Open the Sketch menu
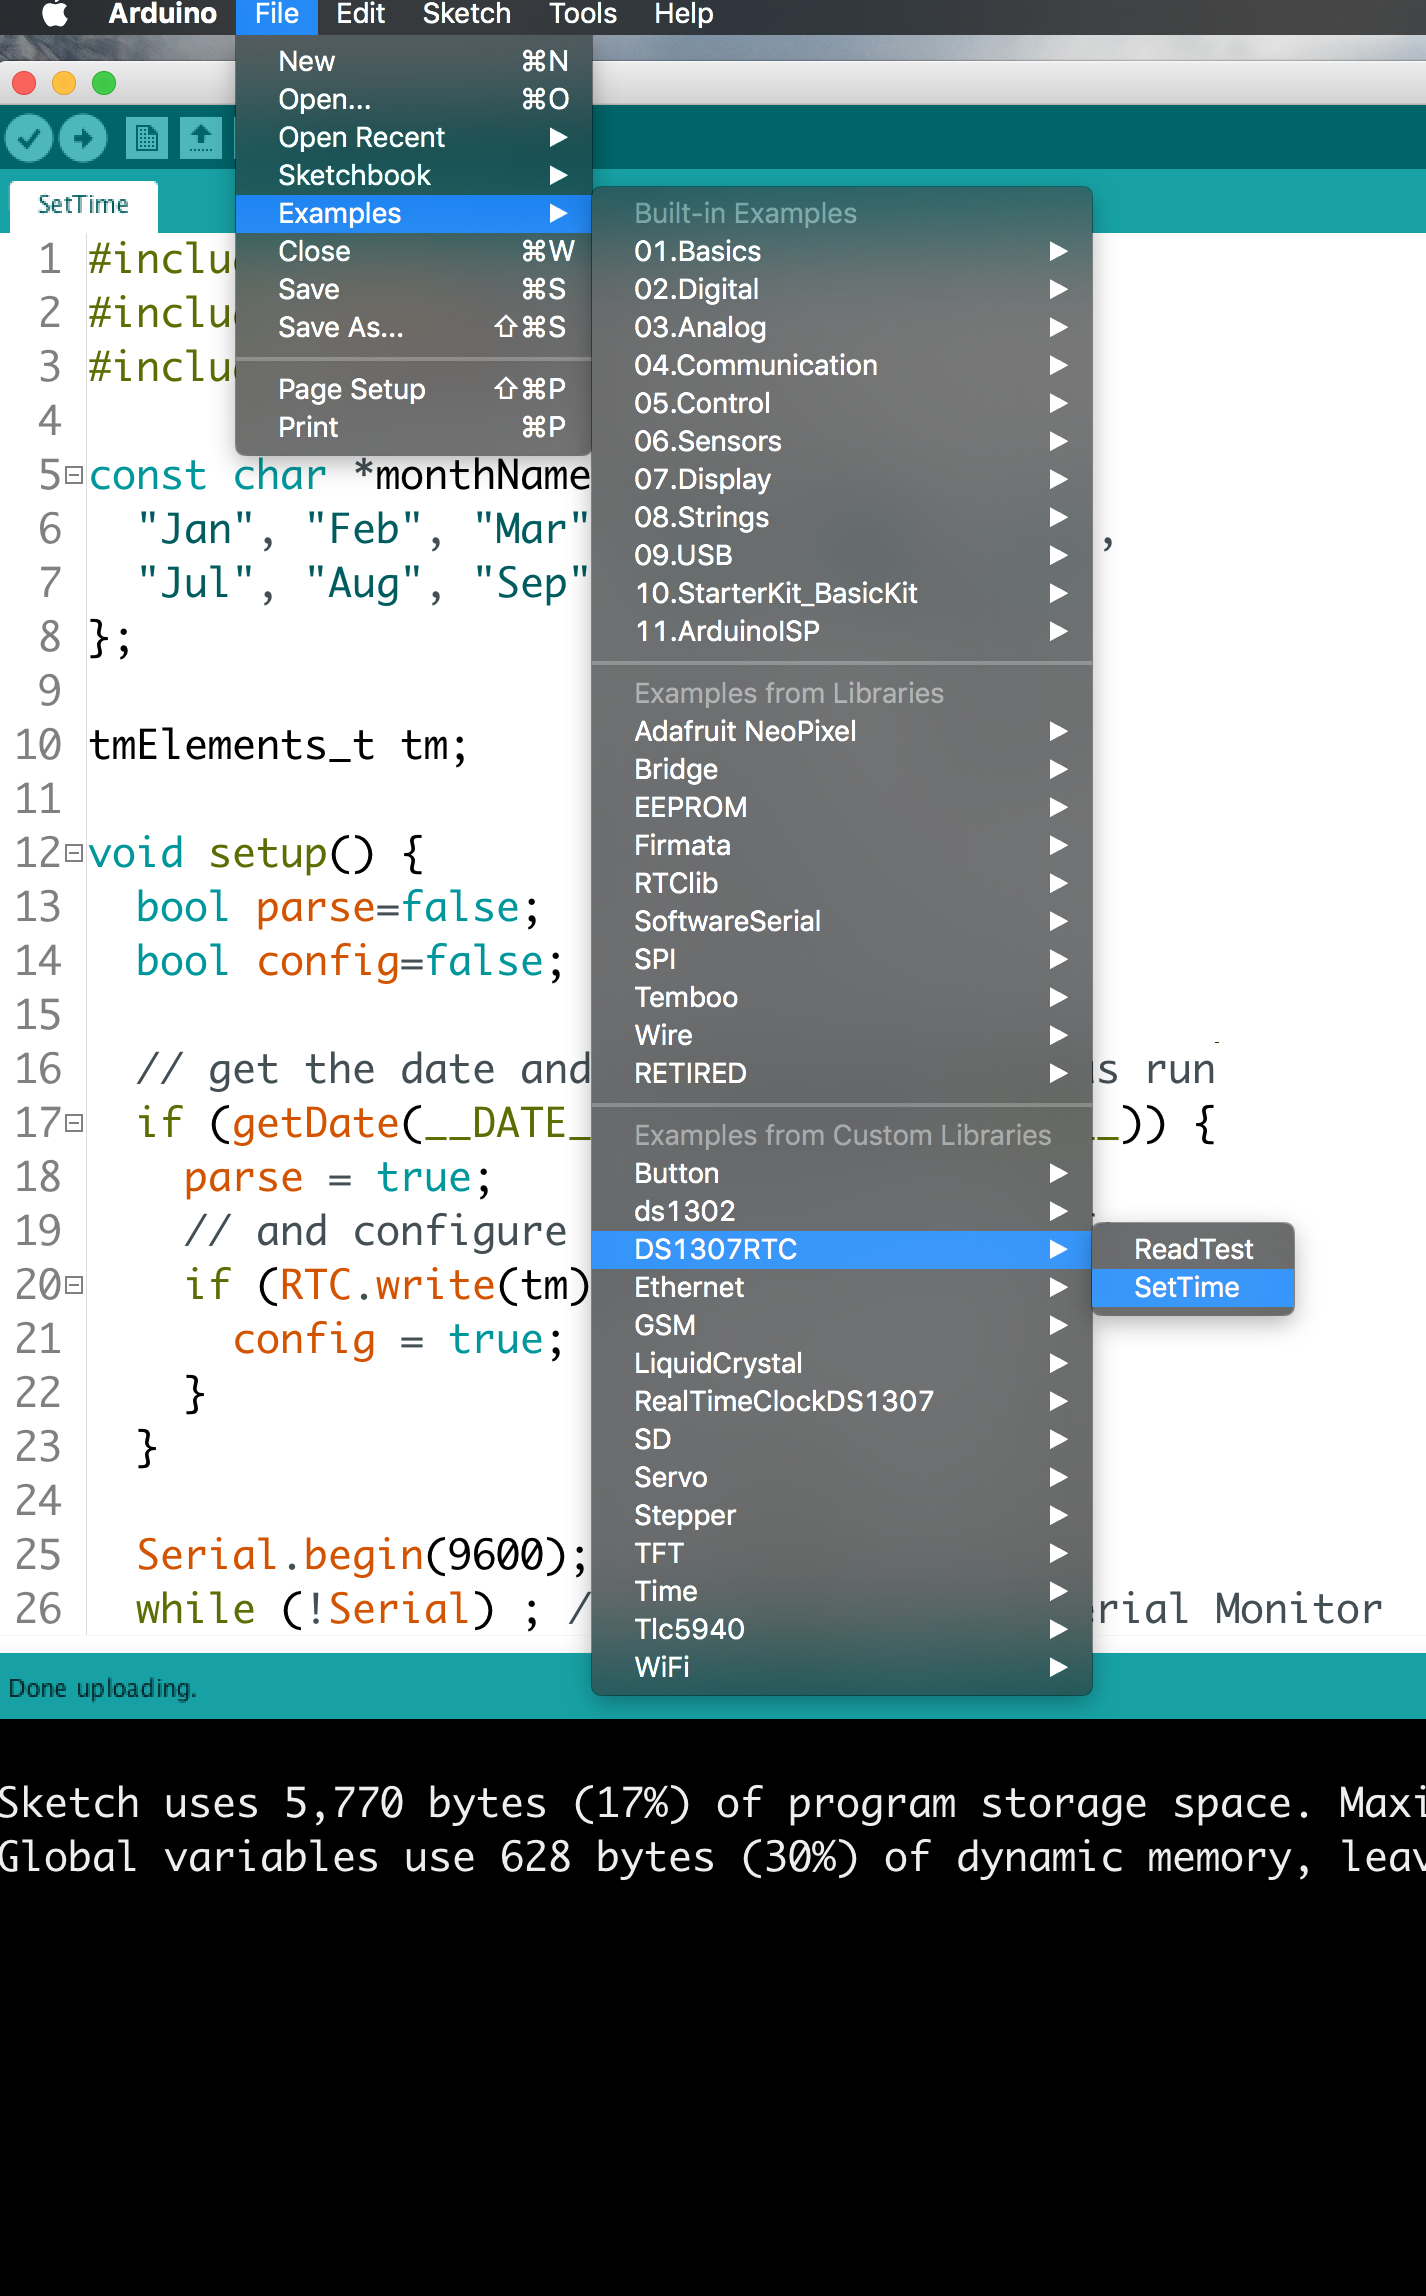The image size is (1426, 2296). pos(466,14)
